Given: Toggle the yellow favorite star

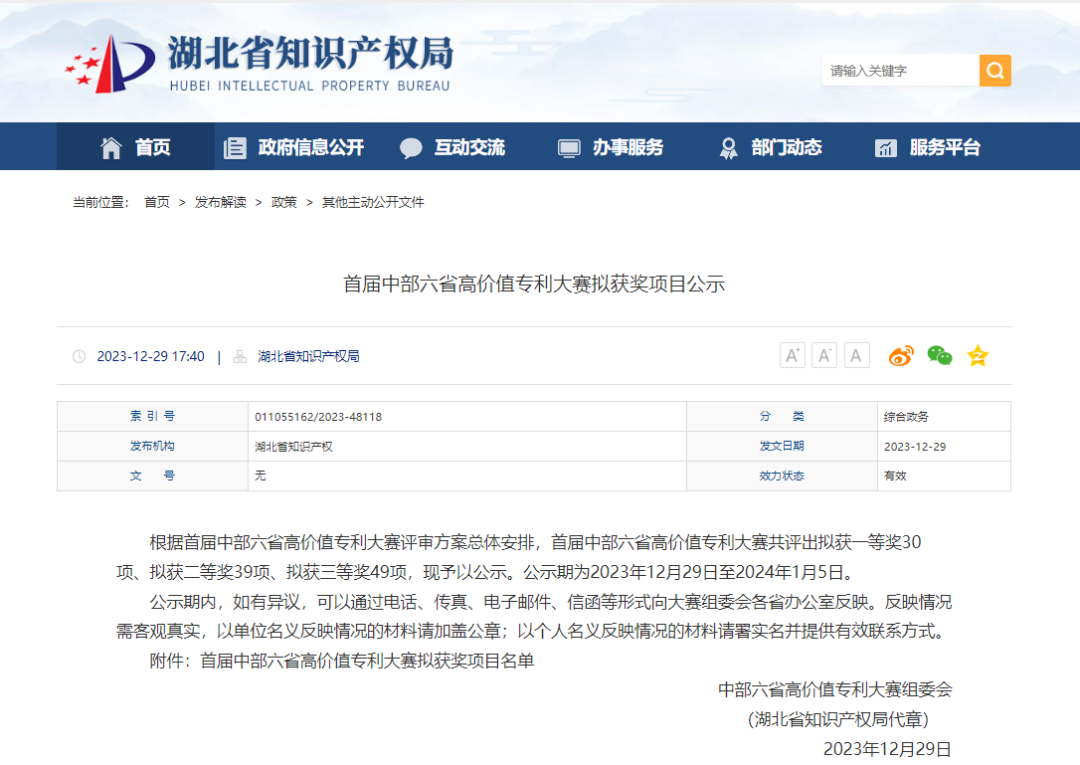Looking at the screenshot, I should [976, 355].
